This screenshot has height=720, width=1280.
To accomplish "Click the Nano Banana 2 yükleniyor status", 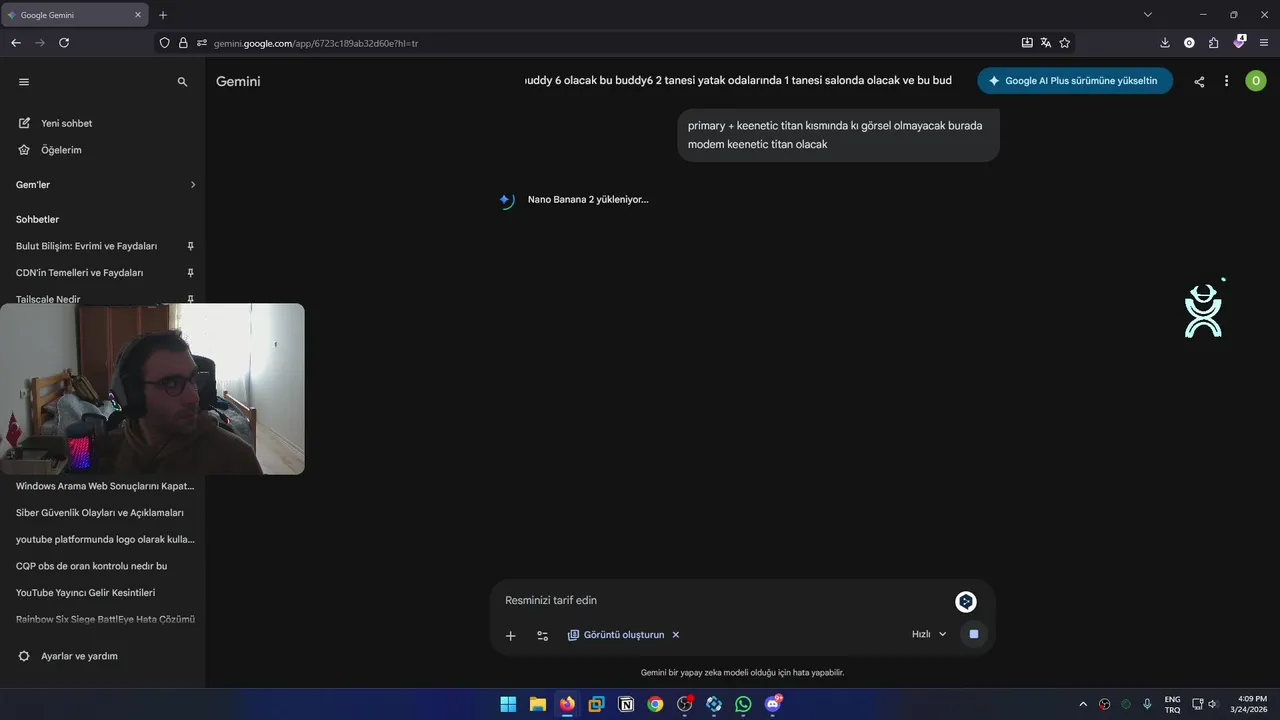I will 588,199.
